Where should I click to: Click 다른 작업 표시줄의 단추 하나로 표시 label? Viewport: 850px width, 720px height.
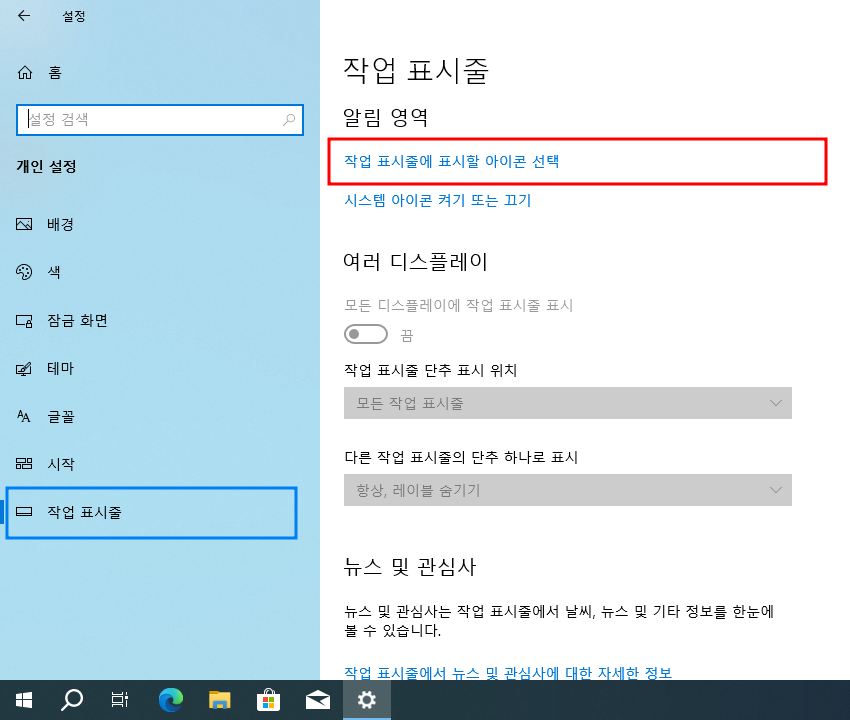pos(461,458)
